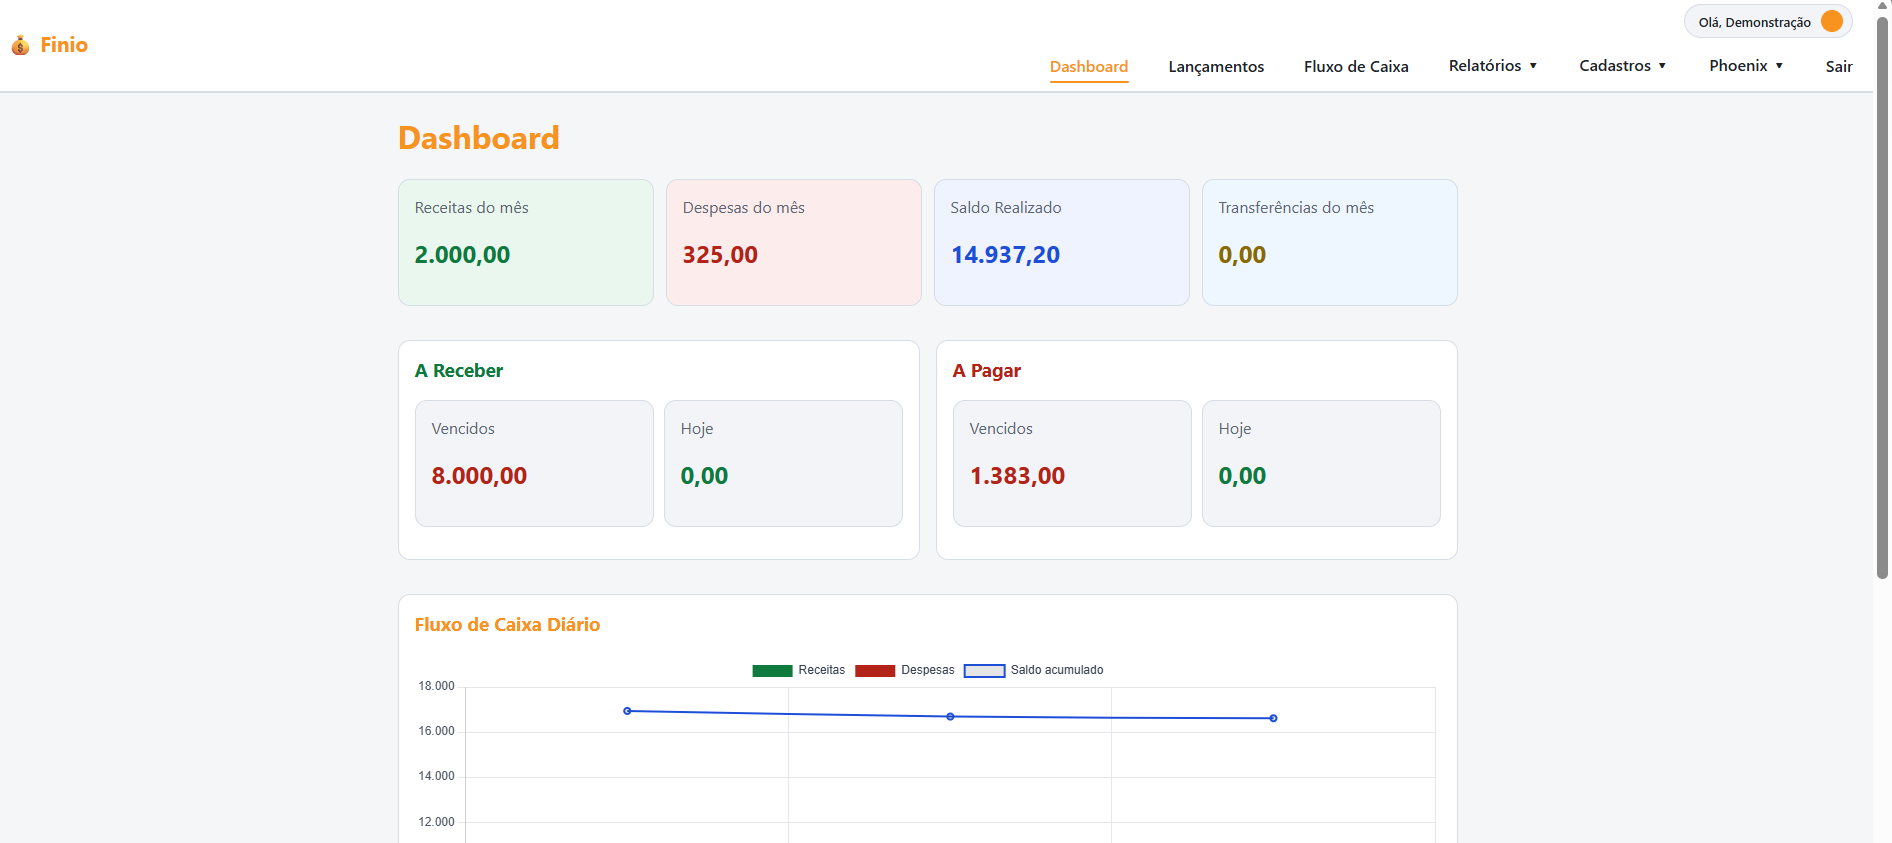Image resolution: width=1892 pixels, height=843 pixels.
Task: Open the Despesas do mês card
Action: (794, 242)
